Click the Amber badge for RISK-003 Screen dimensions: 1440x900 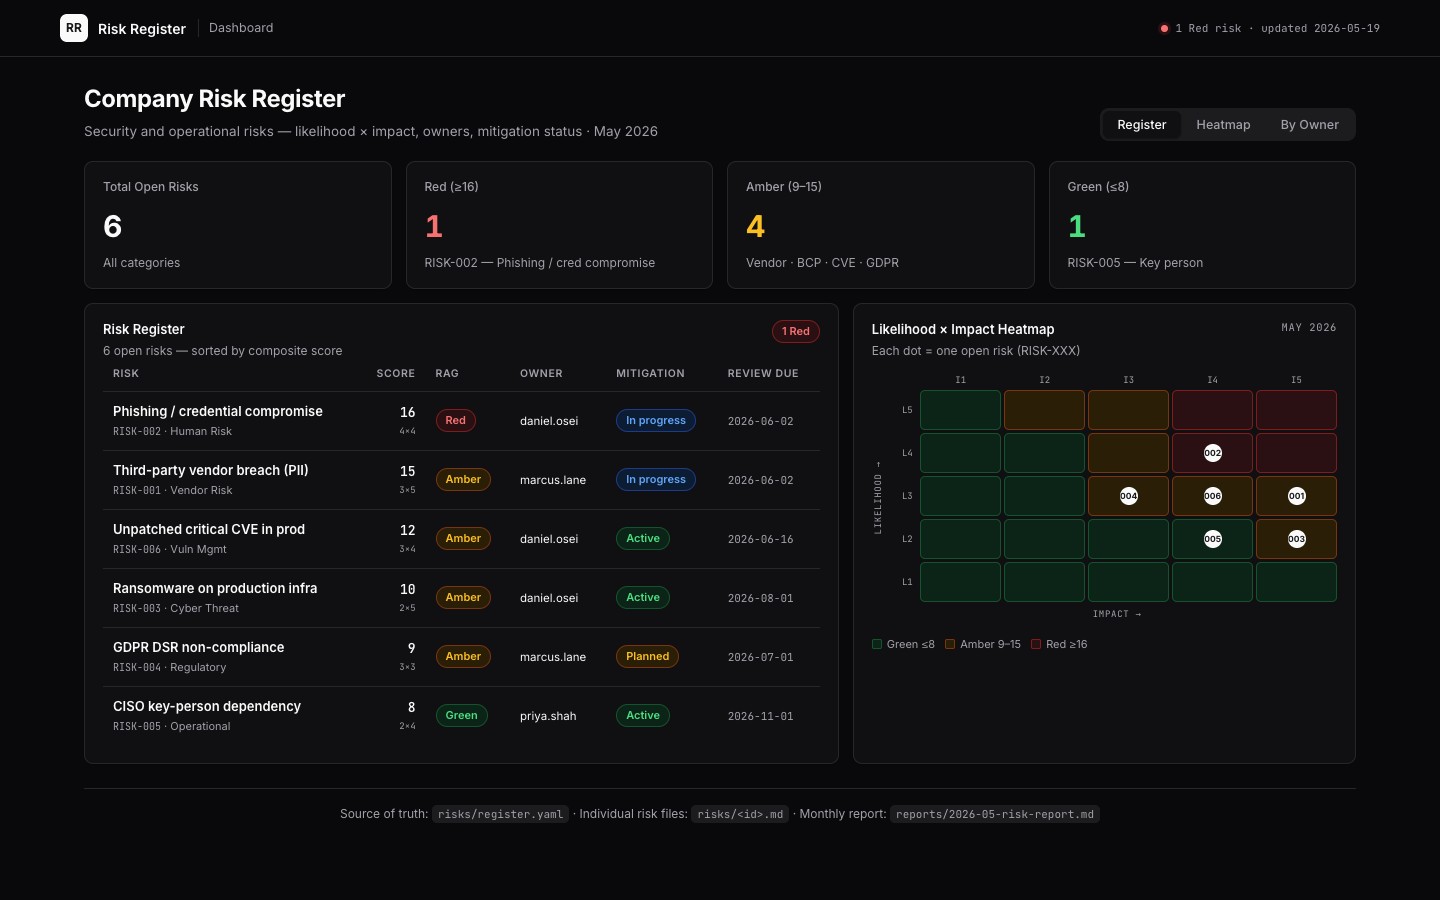pyautogui.click(x=463, y=597)
